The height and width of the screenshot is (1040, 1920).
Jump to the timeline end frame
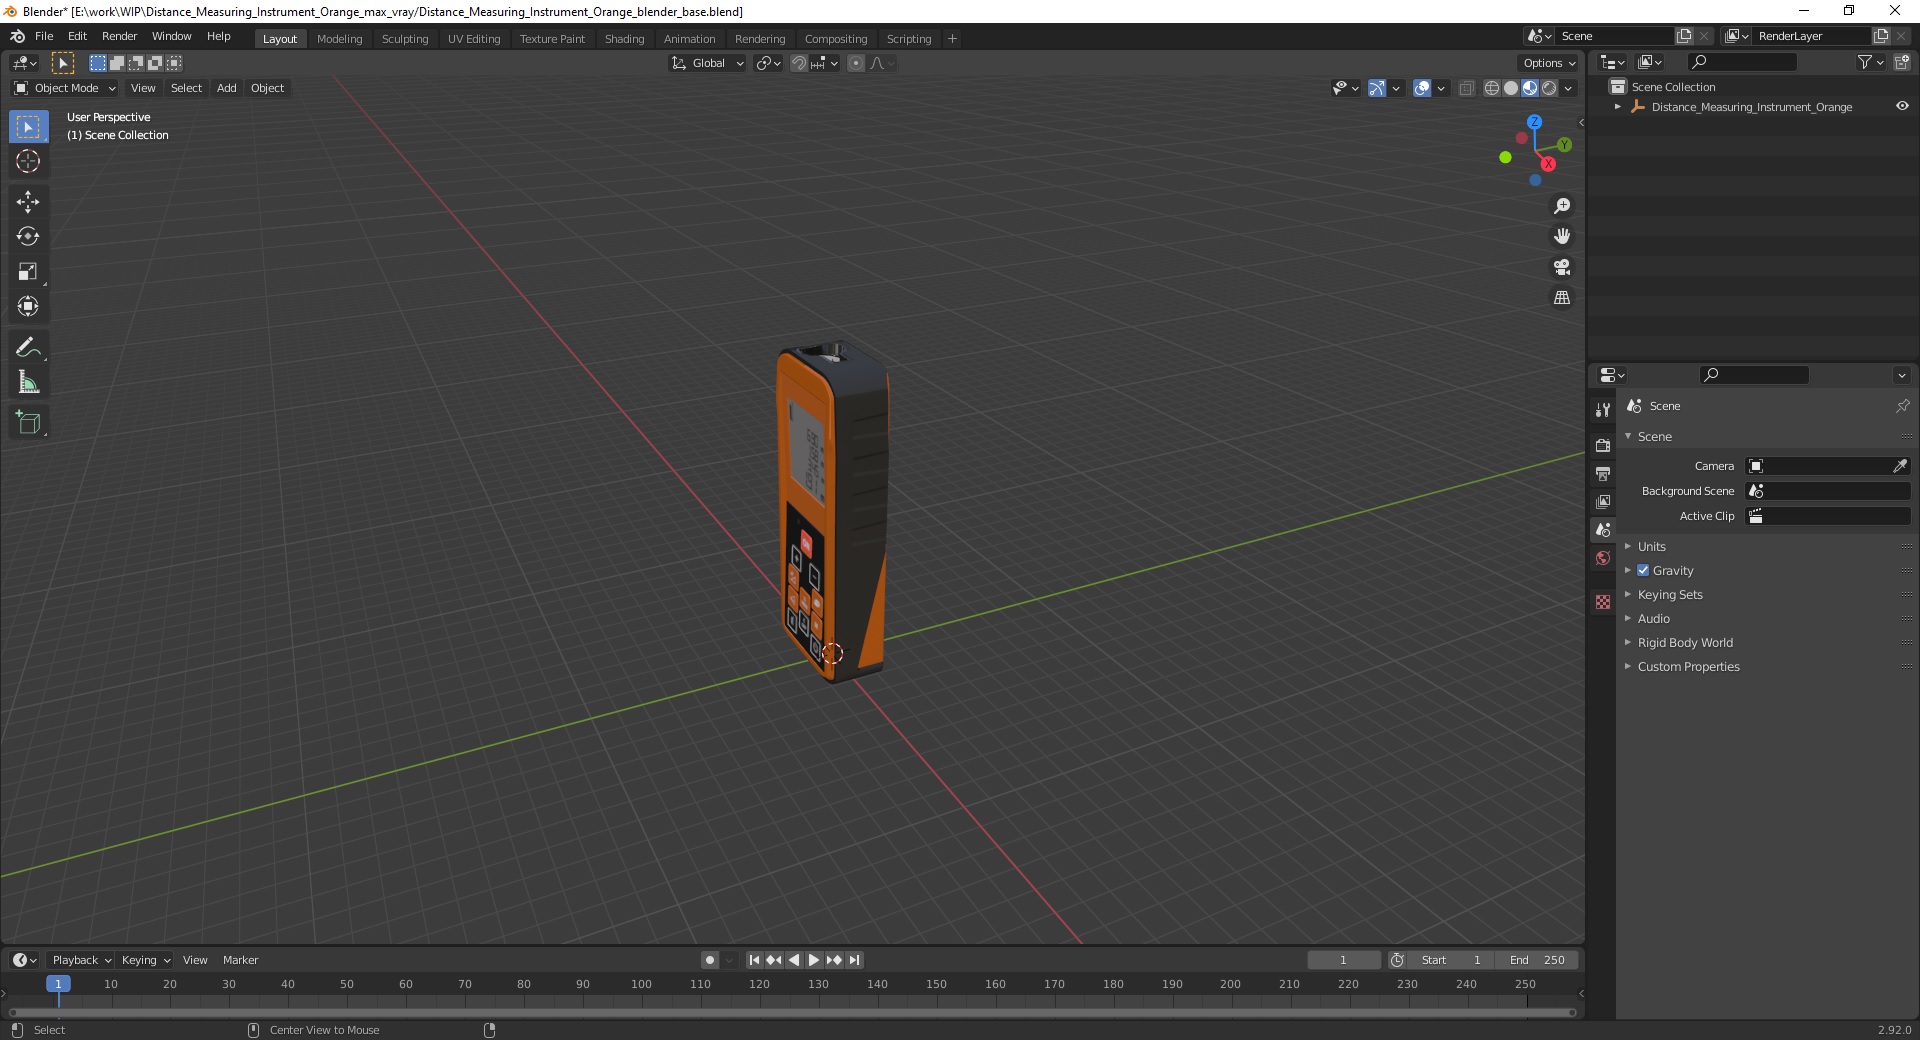854,960
